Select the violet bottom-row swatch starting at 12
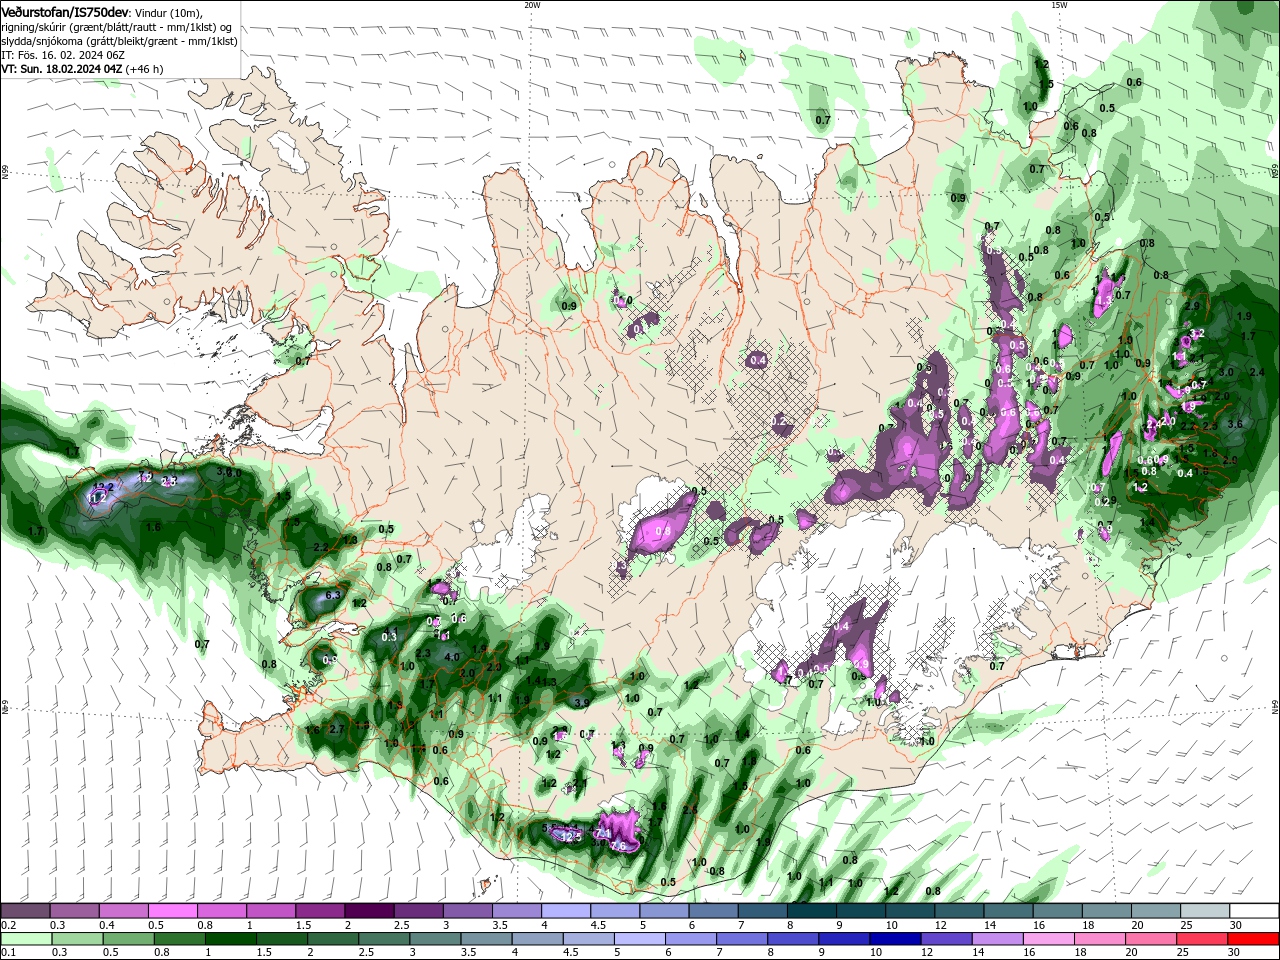This screenshot has height=960, width=1280. pyautogui.click(x=946, y=939)
